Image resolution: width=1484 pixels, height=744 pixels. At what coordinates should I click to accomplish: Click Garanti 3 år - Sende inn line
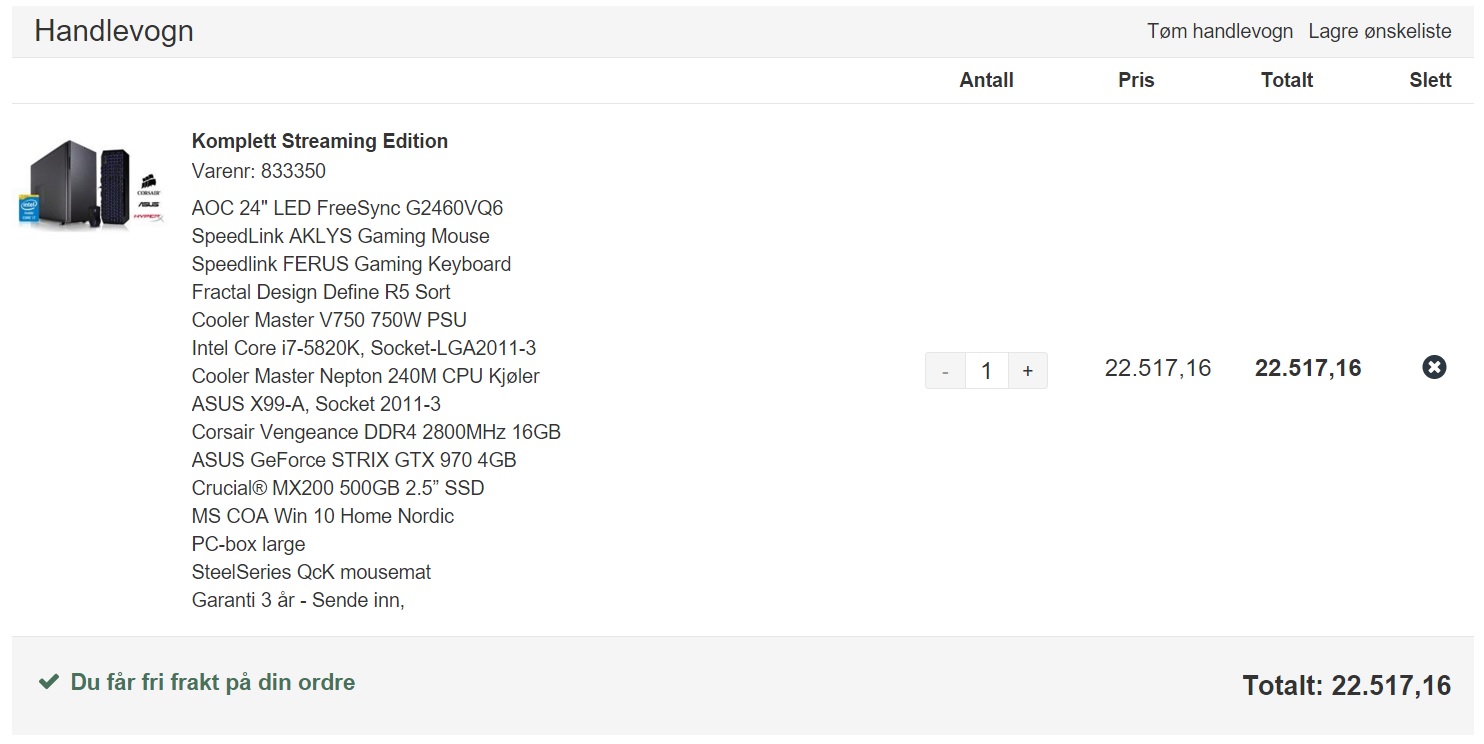coord(298,600)
